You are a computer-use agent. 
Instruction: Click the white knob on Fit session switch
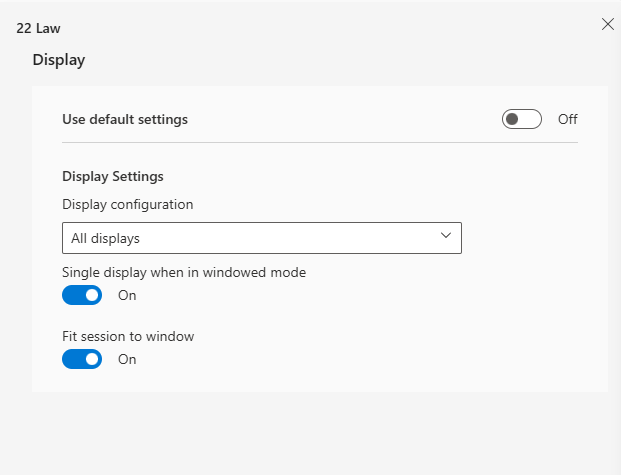point(92,359)
